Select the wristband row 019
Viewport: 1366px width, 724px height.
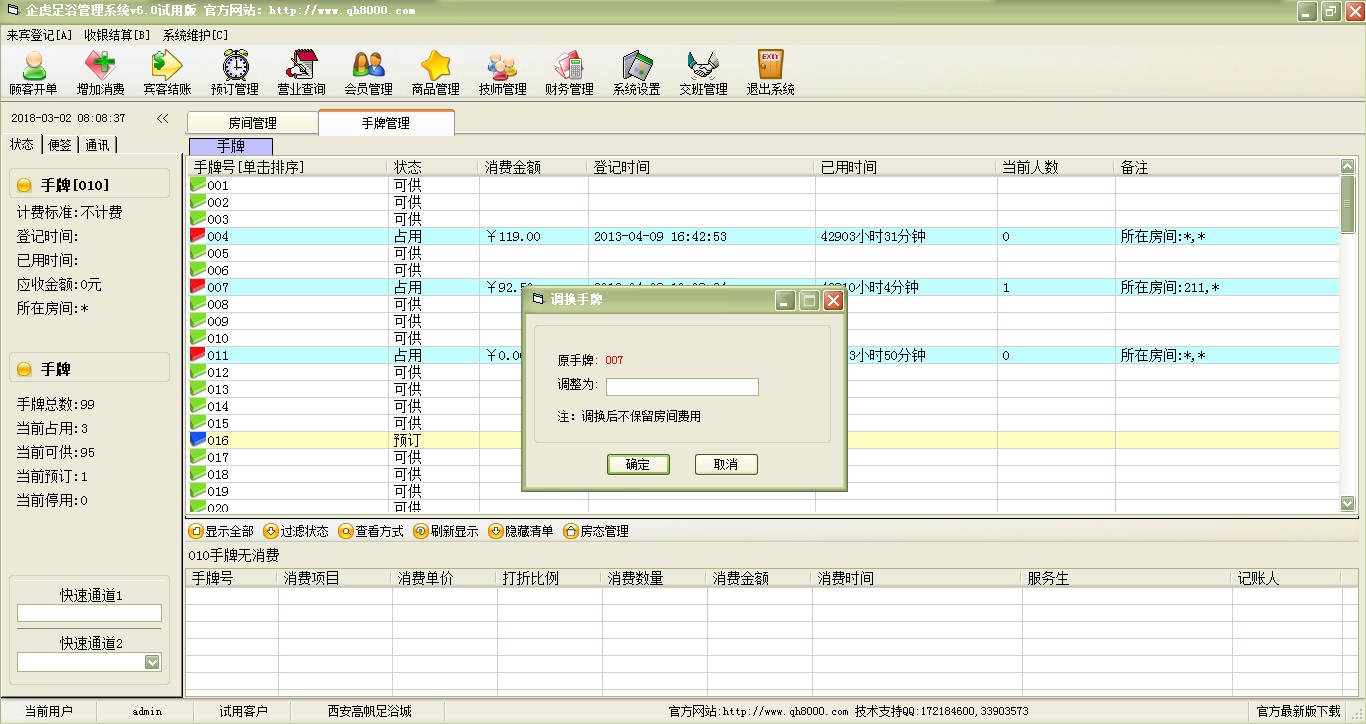[764, 491]
